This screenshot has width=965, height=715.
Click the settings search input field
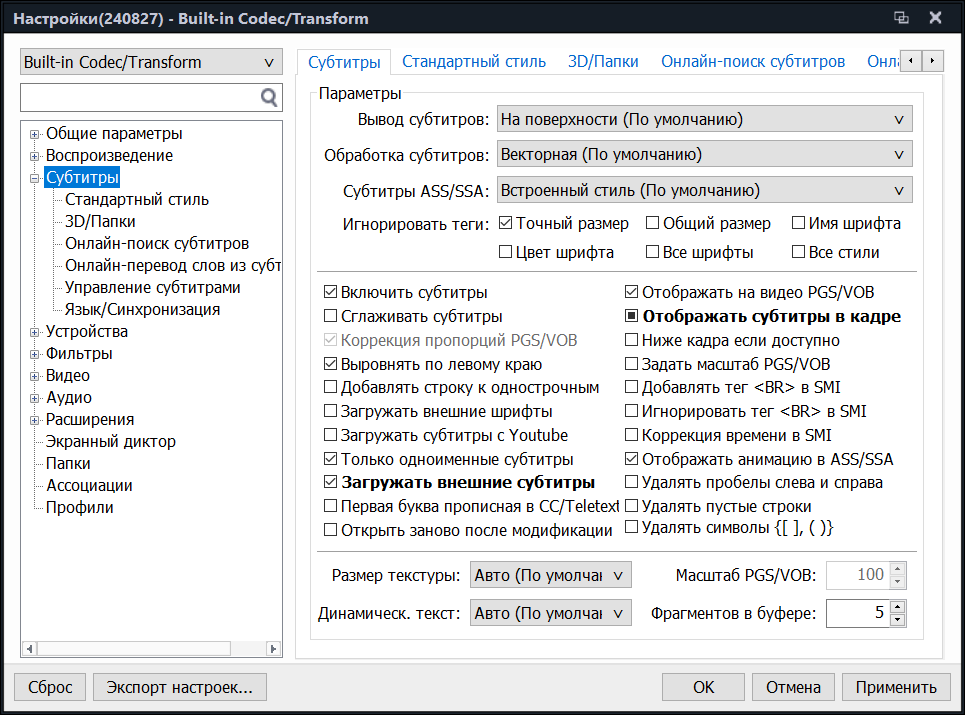pyautogui.click(x=140, y=97)
